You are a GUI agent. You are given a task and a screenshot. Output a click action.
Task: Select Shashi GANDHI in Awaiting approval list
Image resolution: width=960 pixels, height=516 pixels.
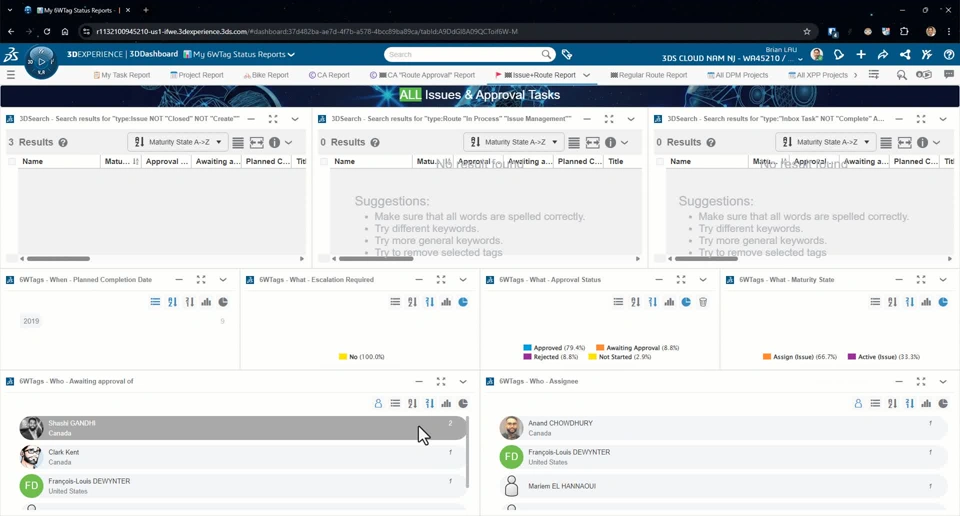pyautogui.click(x=242, y=428)
